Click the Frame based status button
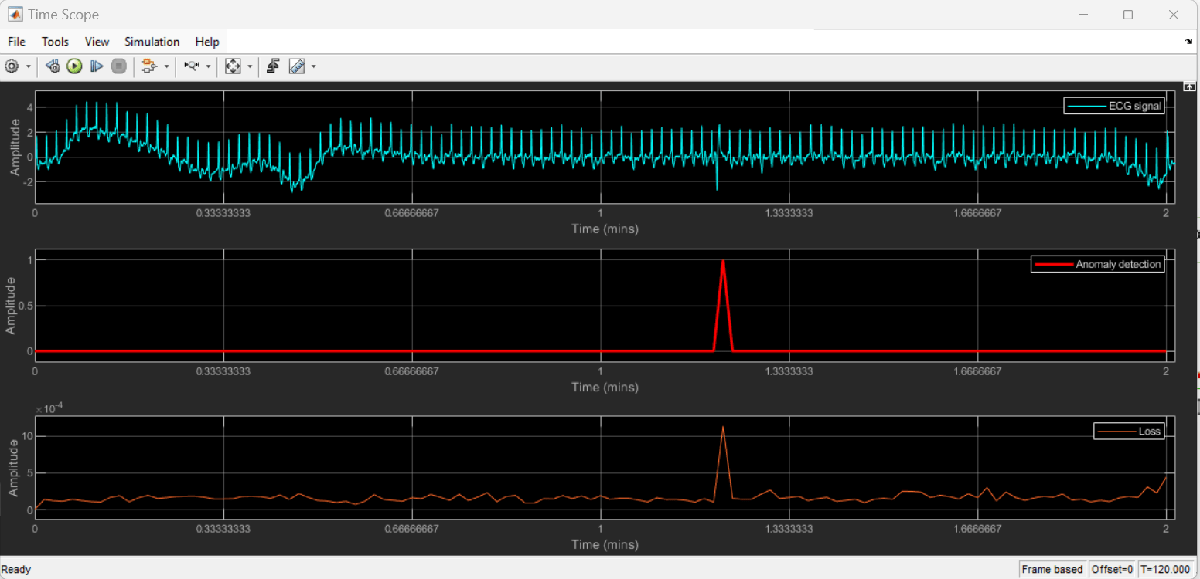 (x=1052, y=568)
